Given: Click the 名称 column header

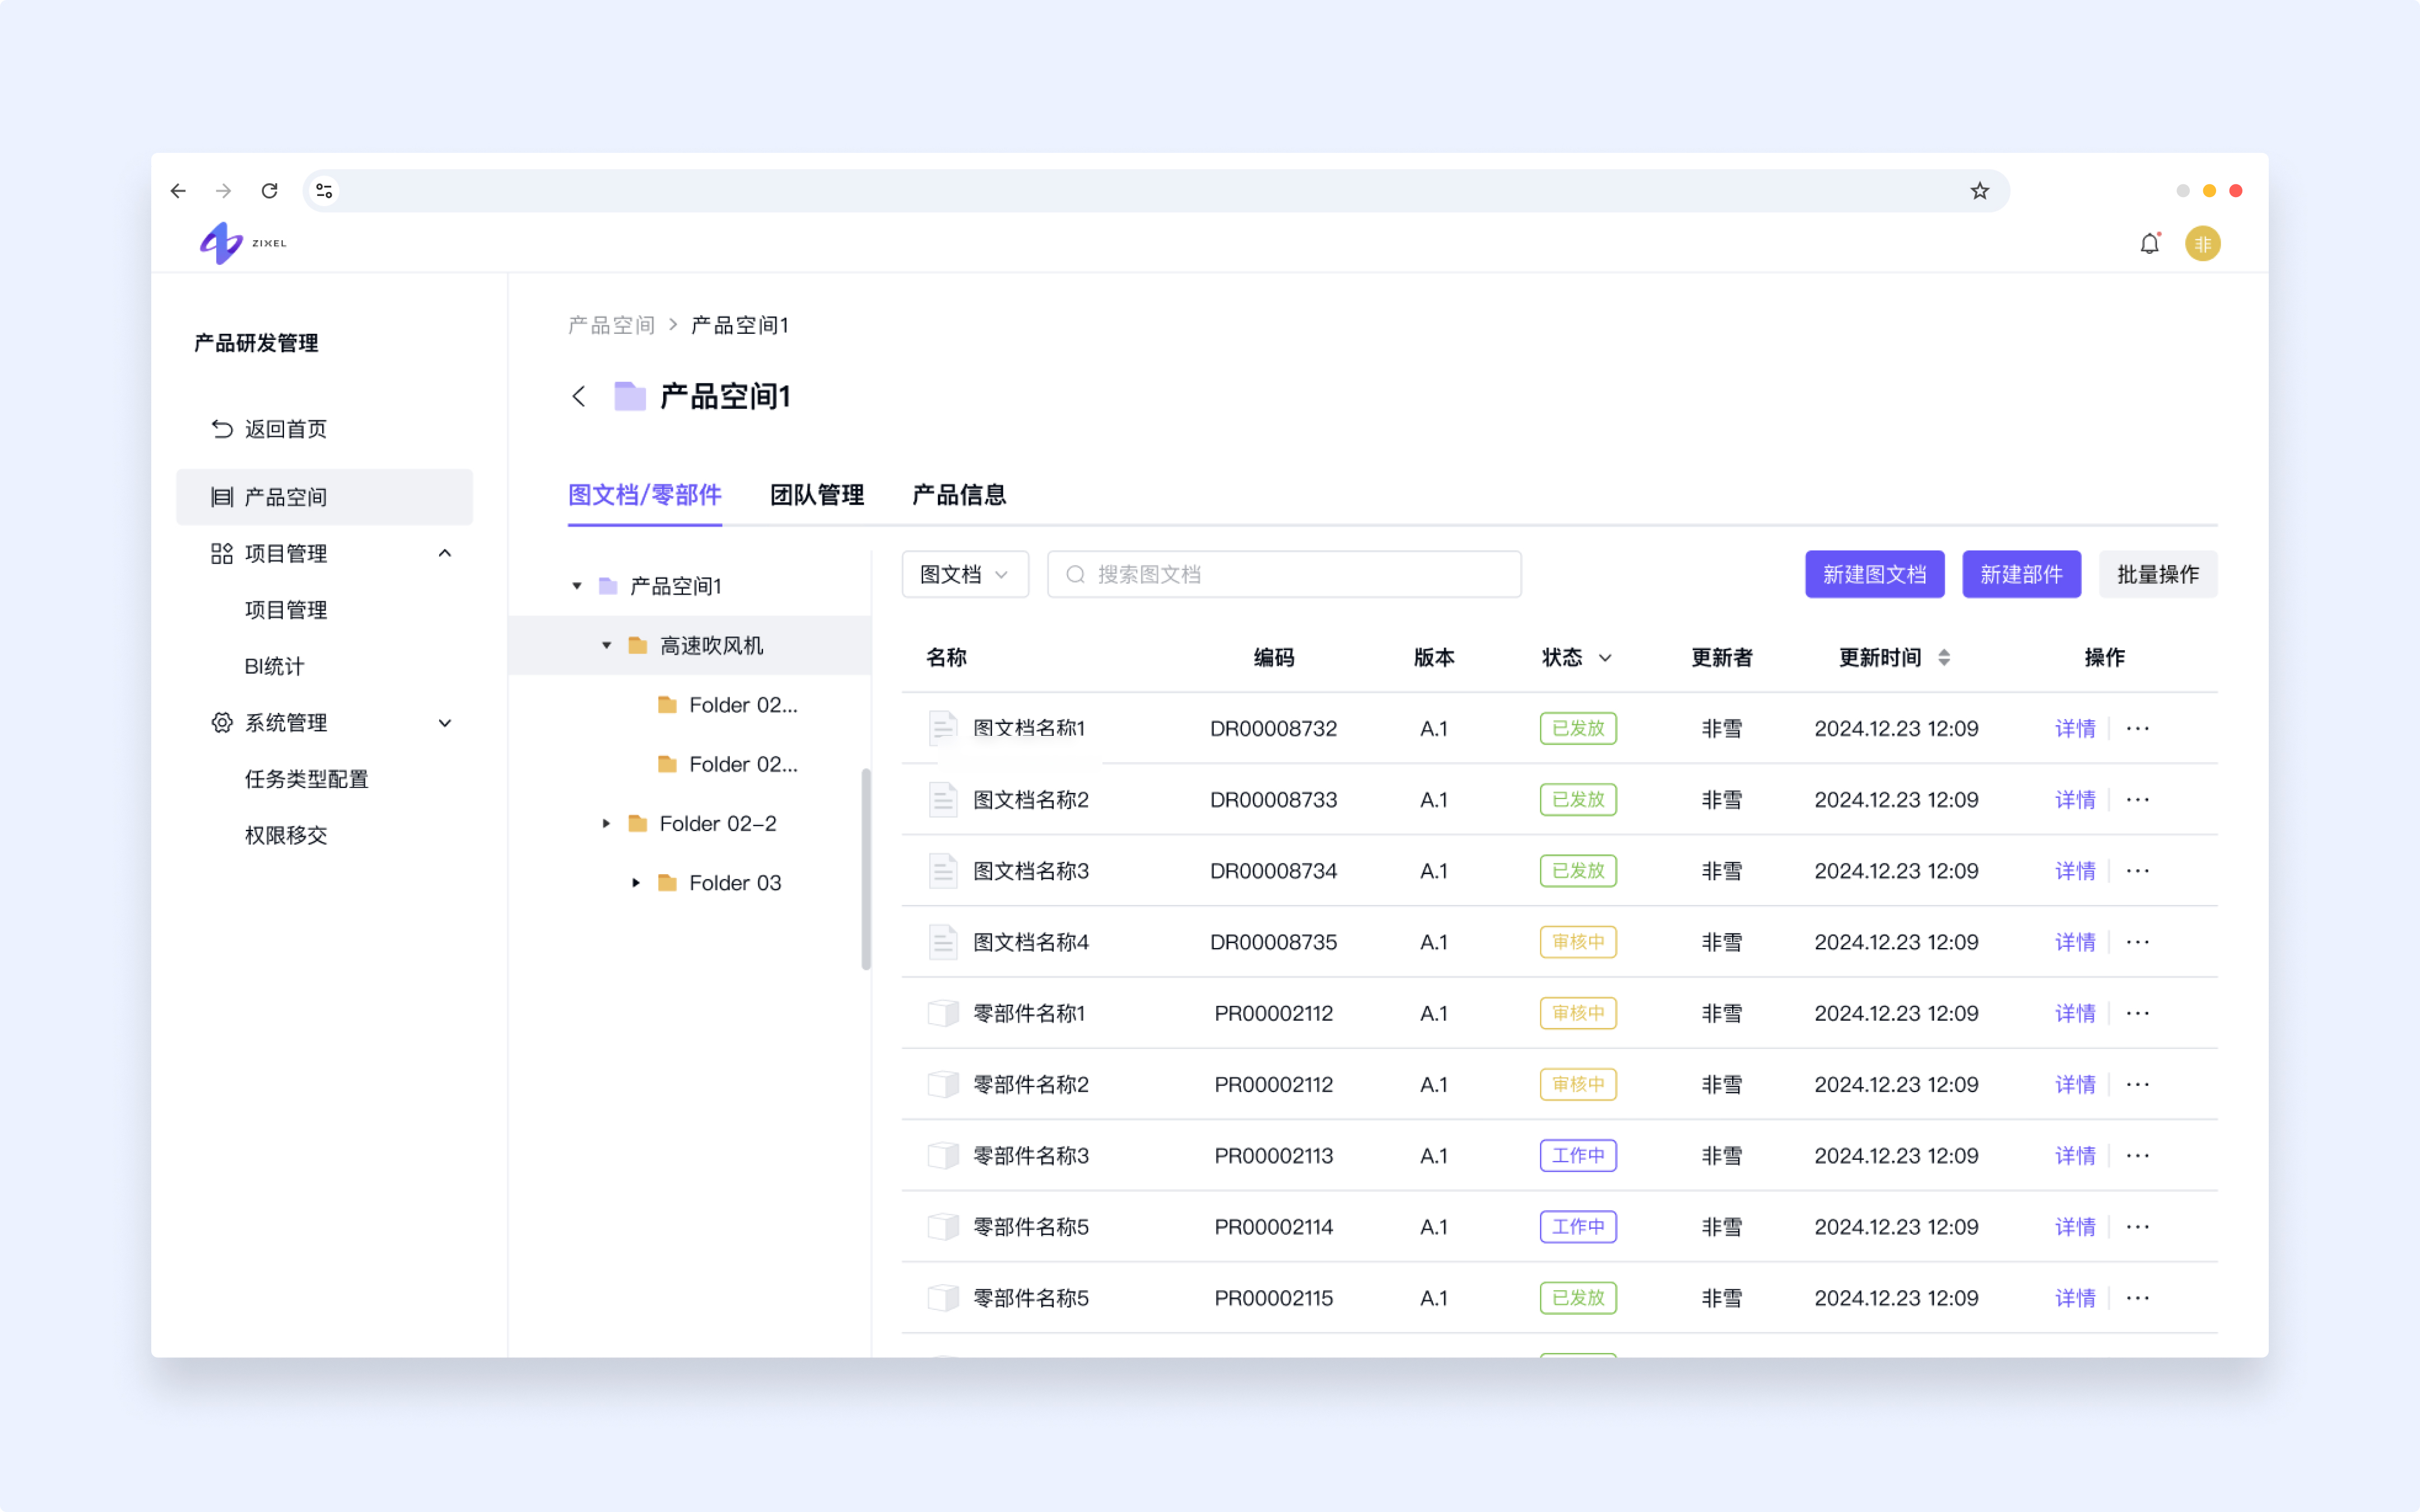Looking at the screenshot, I should point(946,657).
